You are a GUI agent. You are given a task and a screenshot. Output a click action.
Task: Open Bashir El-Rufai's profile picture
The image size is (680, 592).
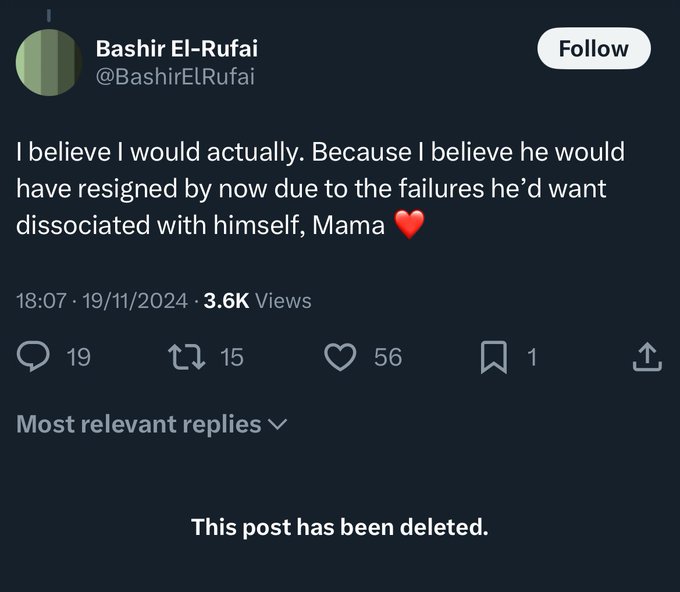(49, 62)
